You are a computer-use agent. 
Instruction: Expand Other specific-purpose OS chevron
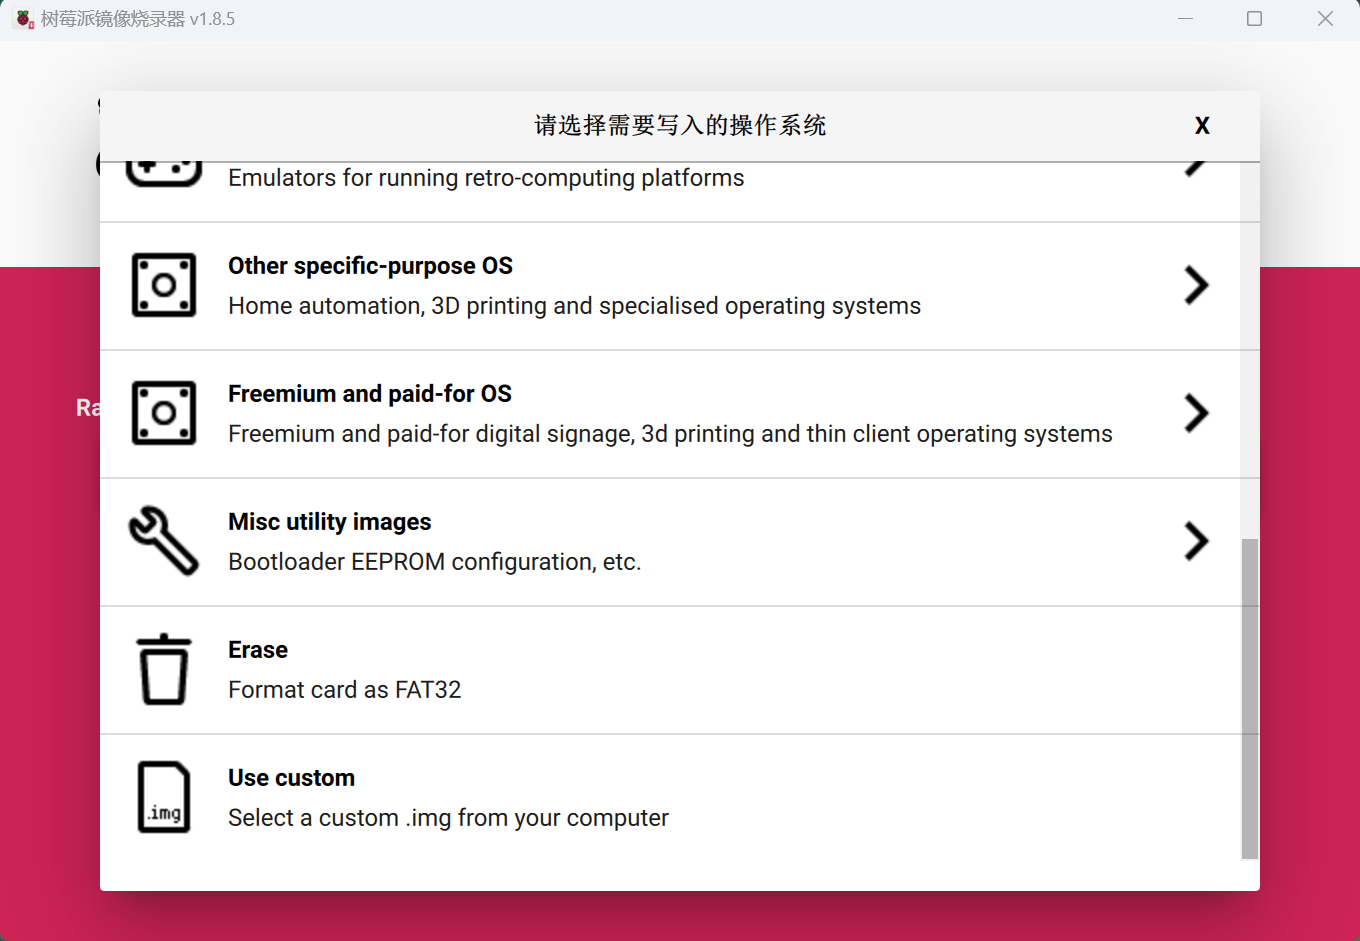[x=1196, y=285]
